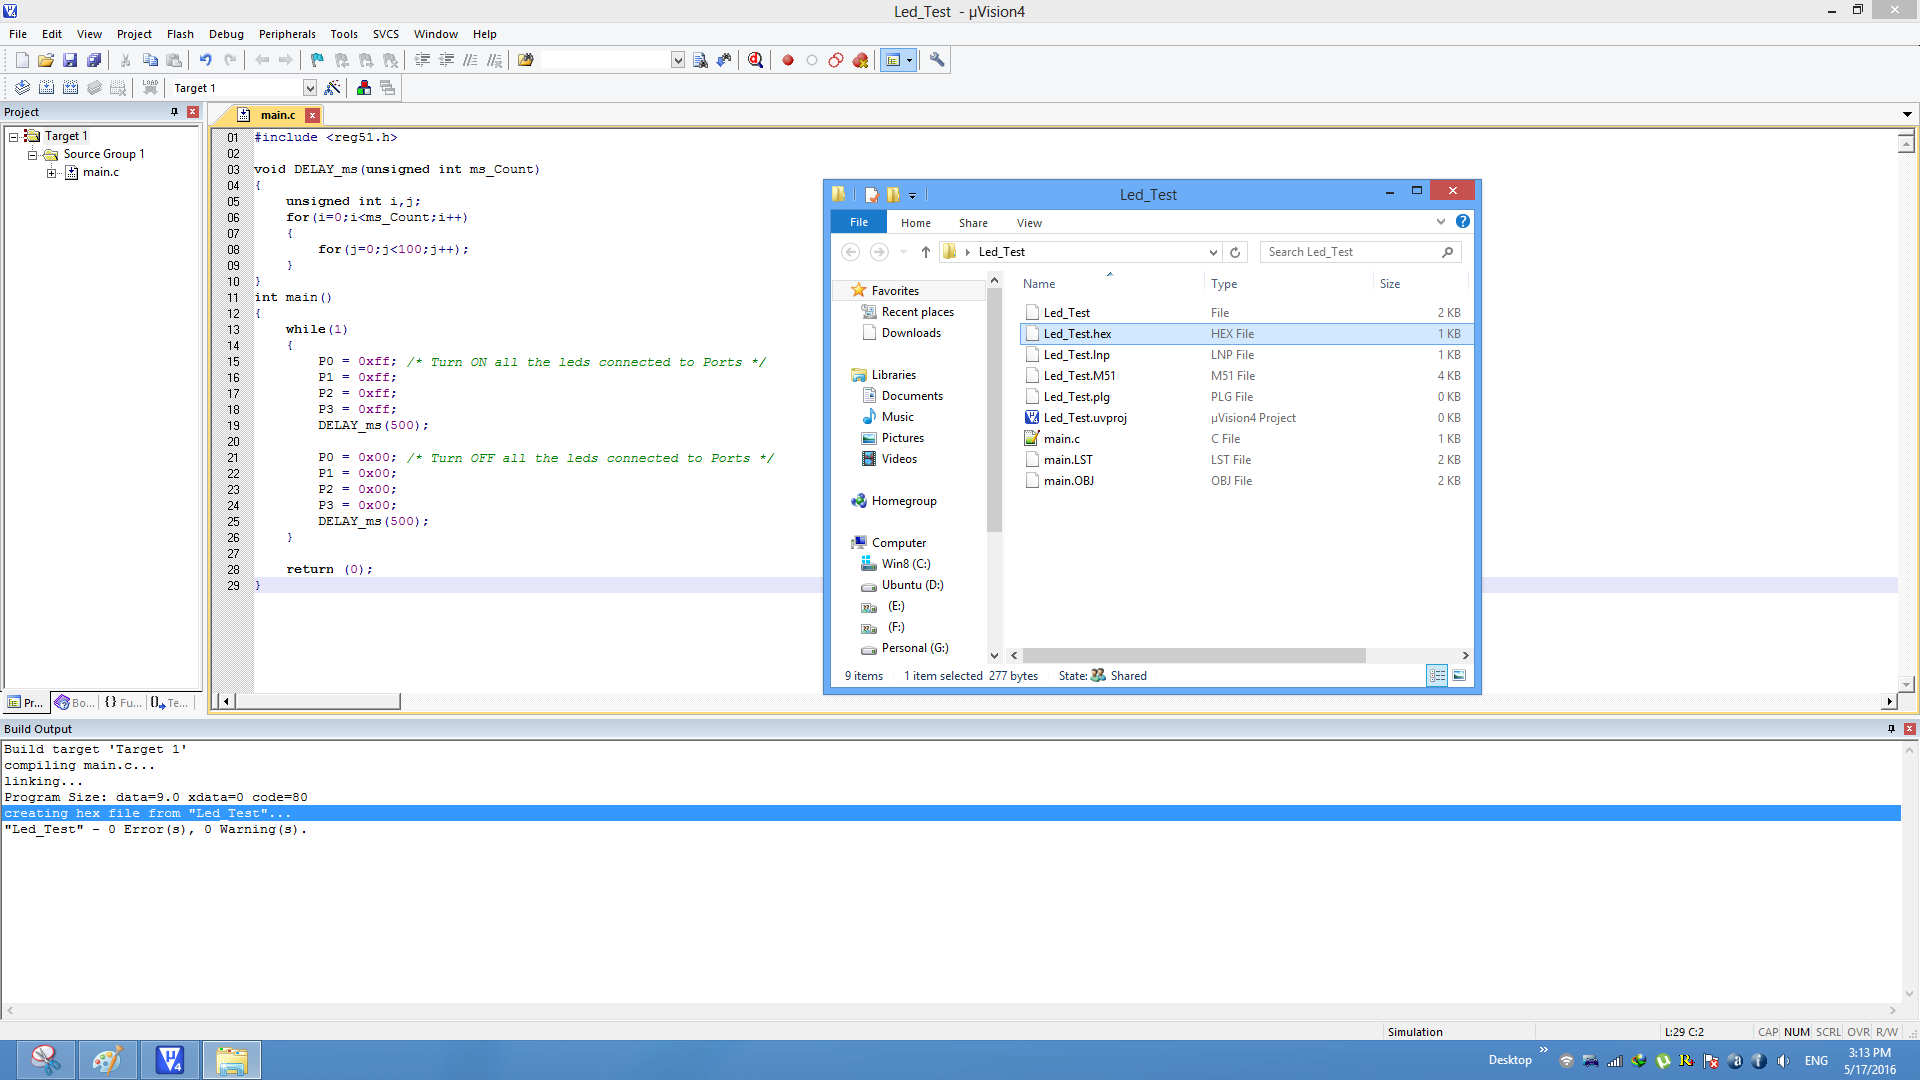
Task: Expand the main.c node in Project tree
Action: (x=51, y=173)
